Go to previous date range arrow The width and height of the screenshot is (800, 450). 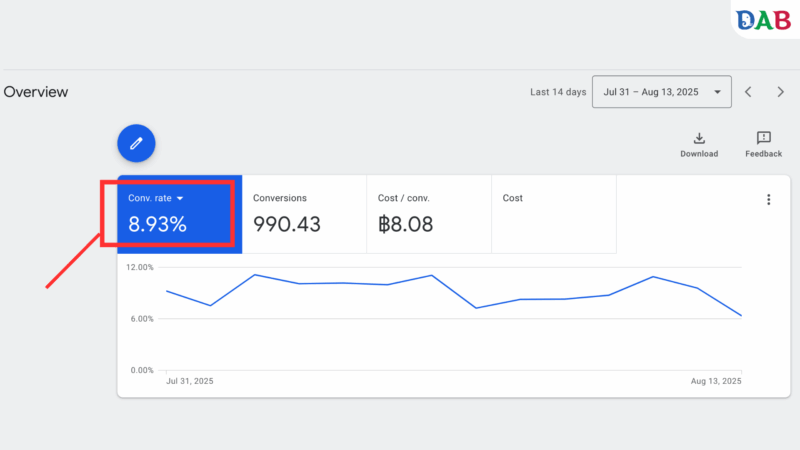coord(748,92)
